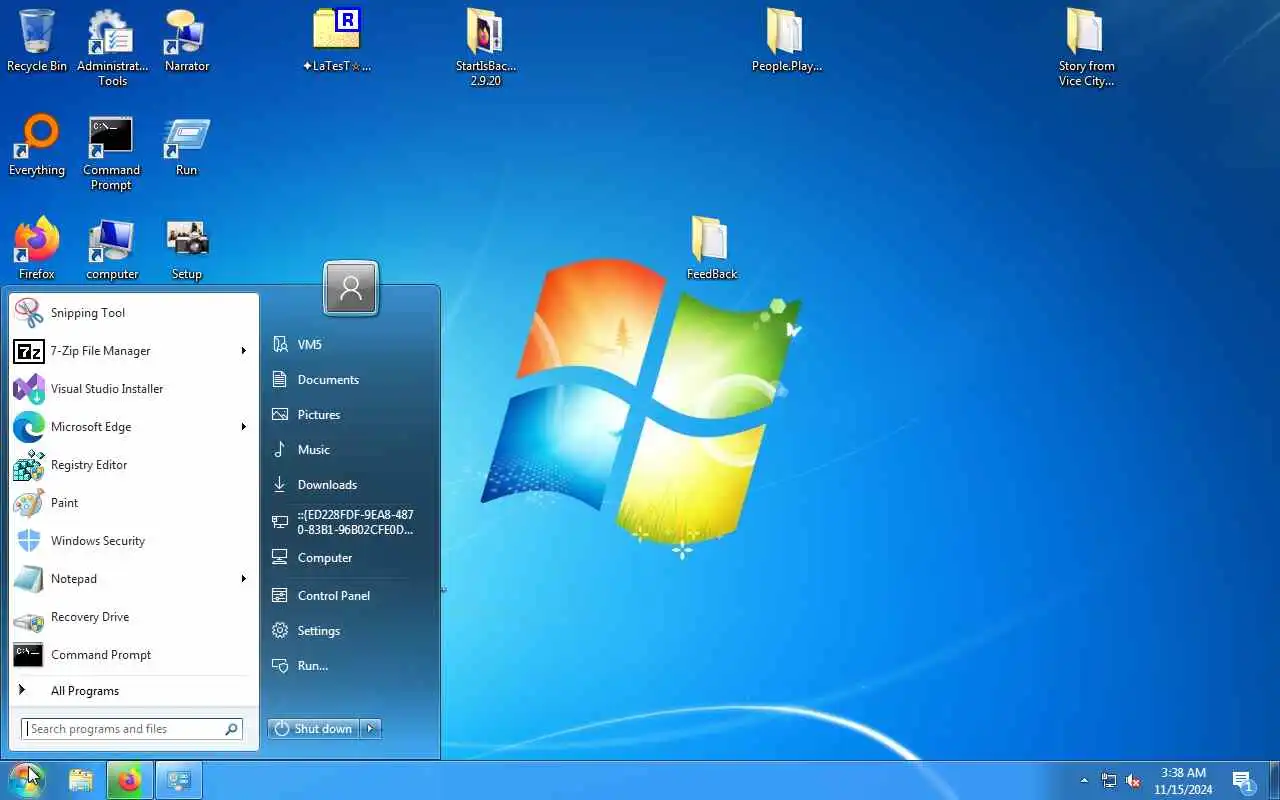The height and width of the screenshot is (800, 1280).
Task: Select the StartIsBack 2.9.20 folder
Action: [486, 47]
